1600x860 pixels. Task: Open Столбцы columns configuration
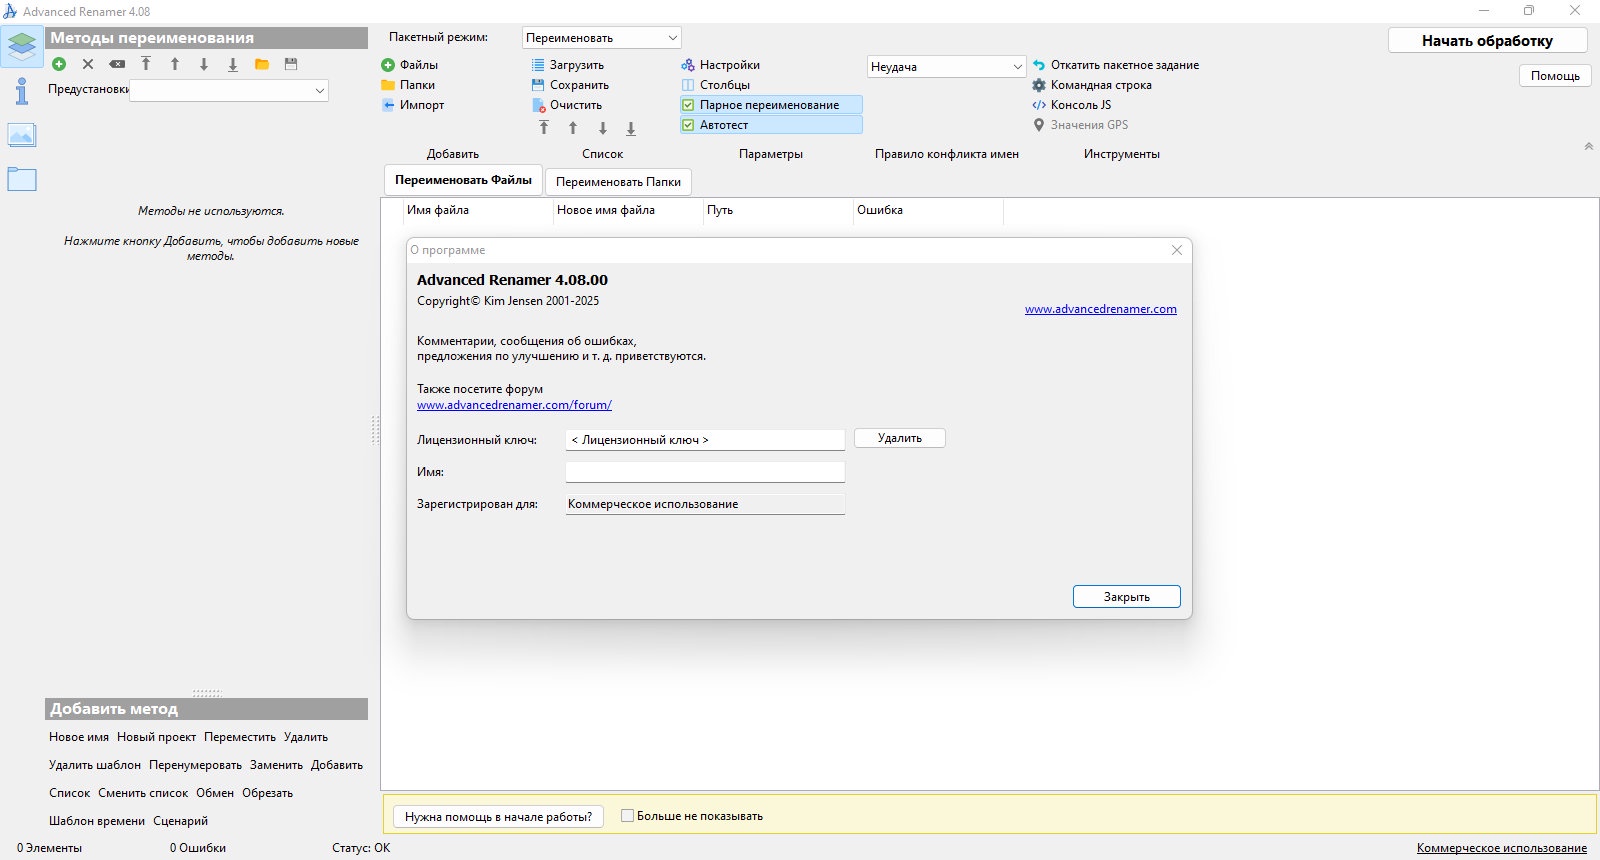716,85
